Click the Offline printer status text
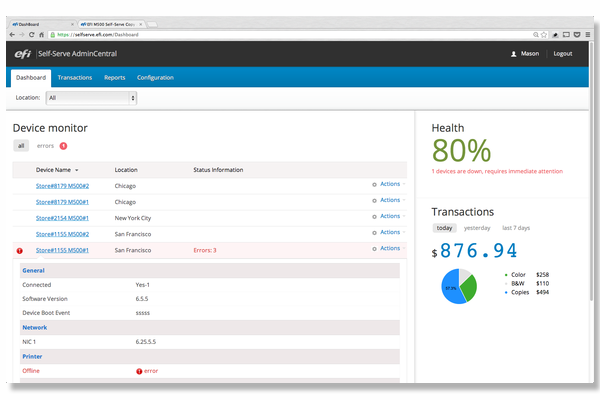This screenshot has height=400, width=600. point(31,371)
